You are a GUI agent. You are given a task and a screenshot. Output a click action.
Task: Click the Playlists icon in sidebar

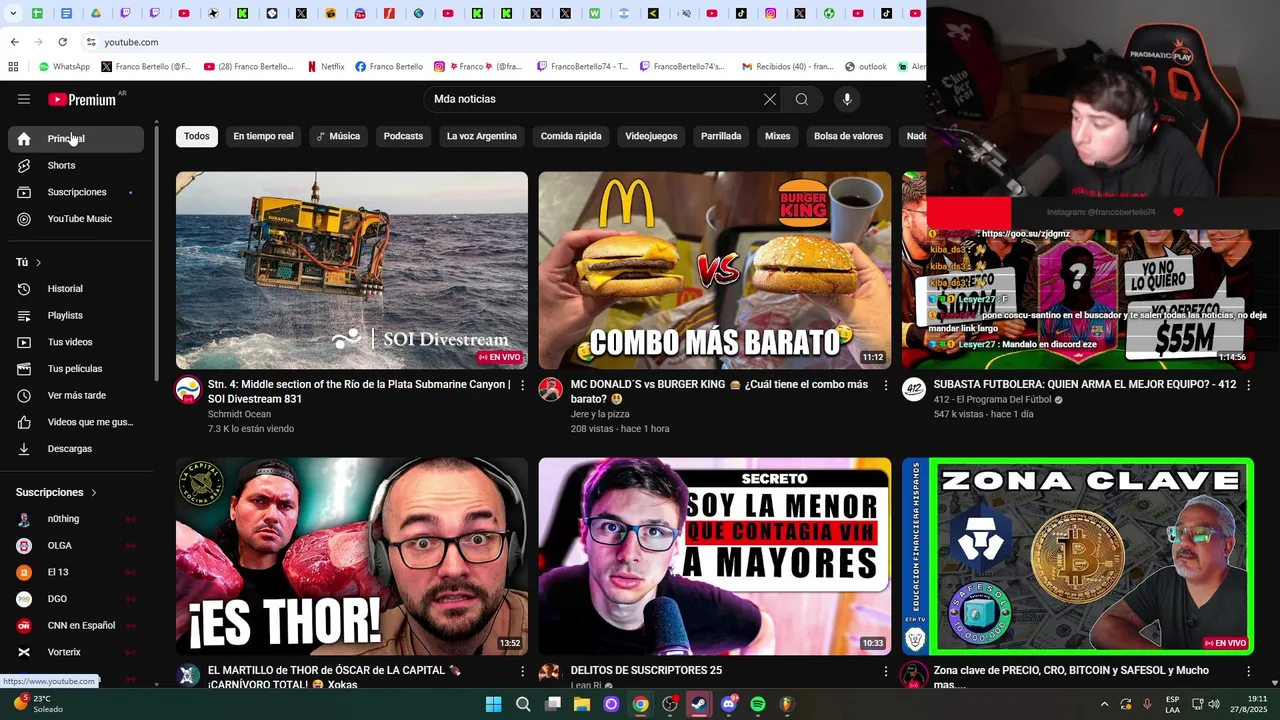click(24, 316)
